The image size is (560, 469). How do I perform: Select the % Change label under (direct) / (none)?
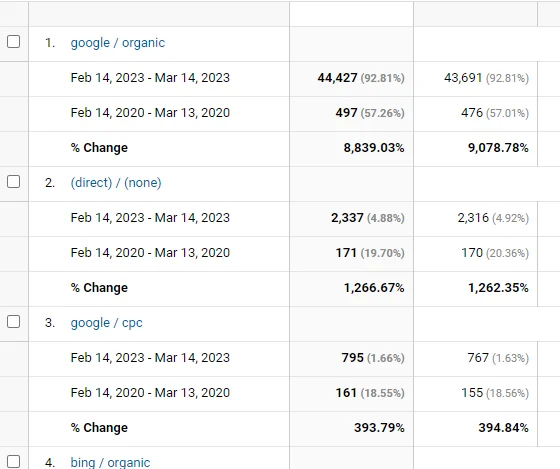coord(99,288)
